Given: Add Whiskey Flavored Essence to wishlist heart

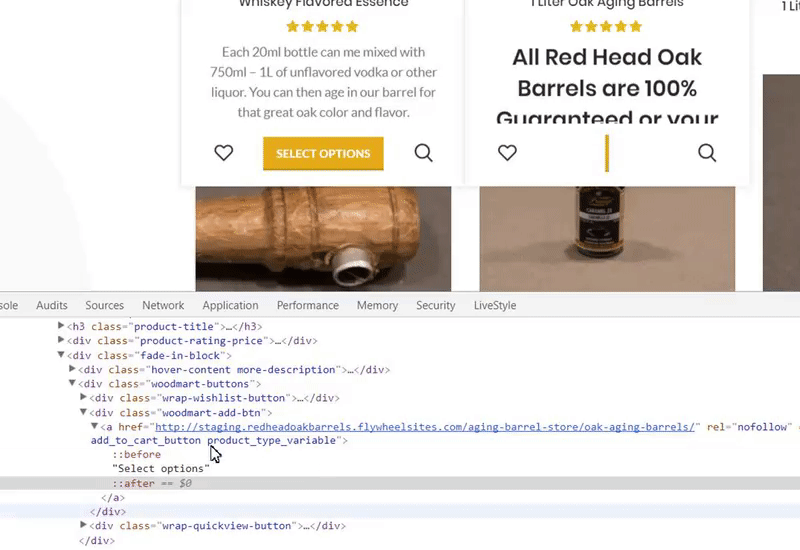Looking at the screenshot, I should click(223, 153).
